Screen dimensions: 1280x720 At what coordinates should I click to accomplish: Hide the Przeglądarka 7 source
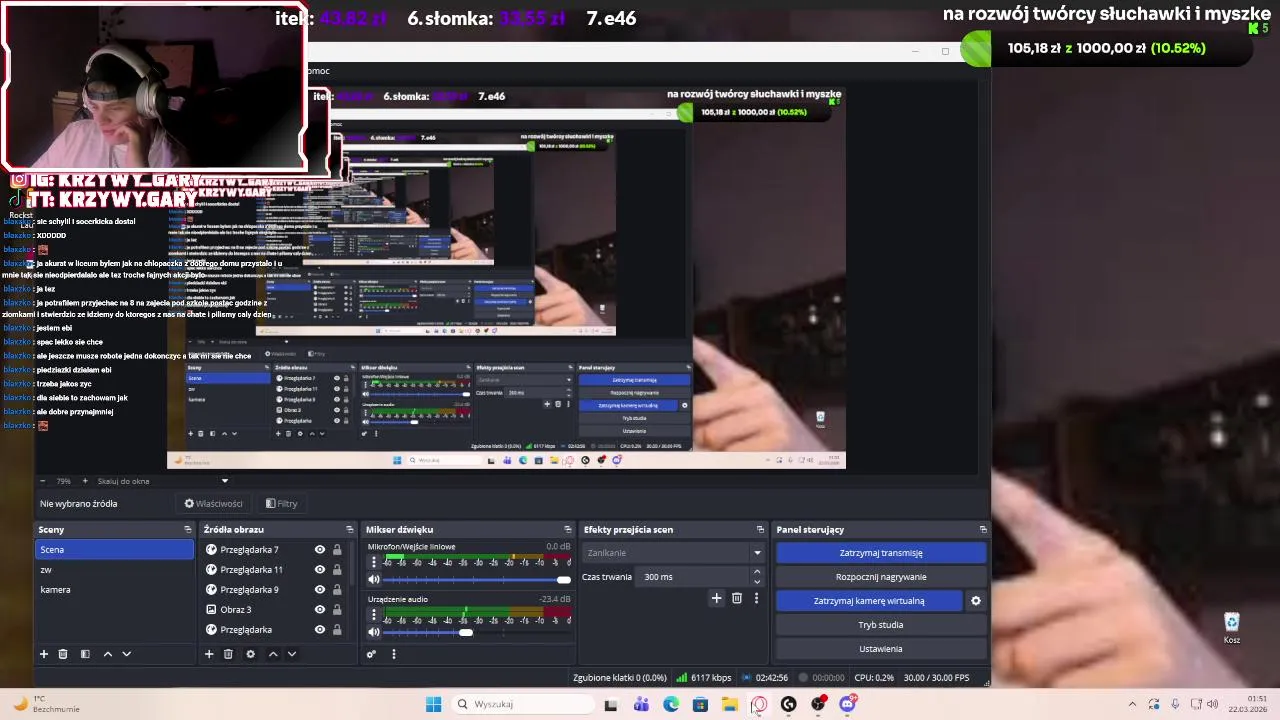tap(320, 550)
